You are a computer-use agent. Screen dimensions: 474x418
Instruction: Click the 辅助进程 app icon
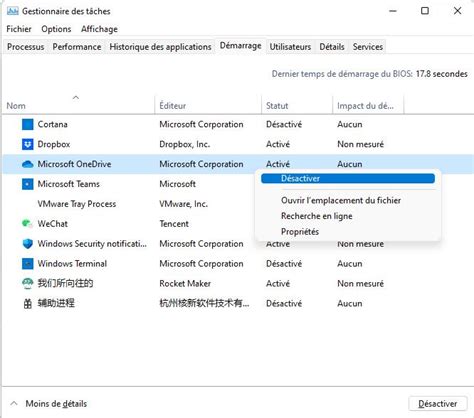27,303
